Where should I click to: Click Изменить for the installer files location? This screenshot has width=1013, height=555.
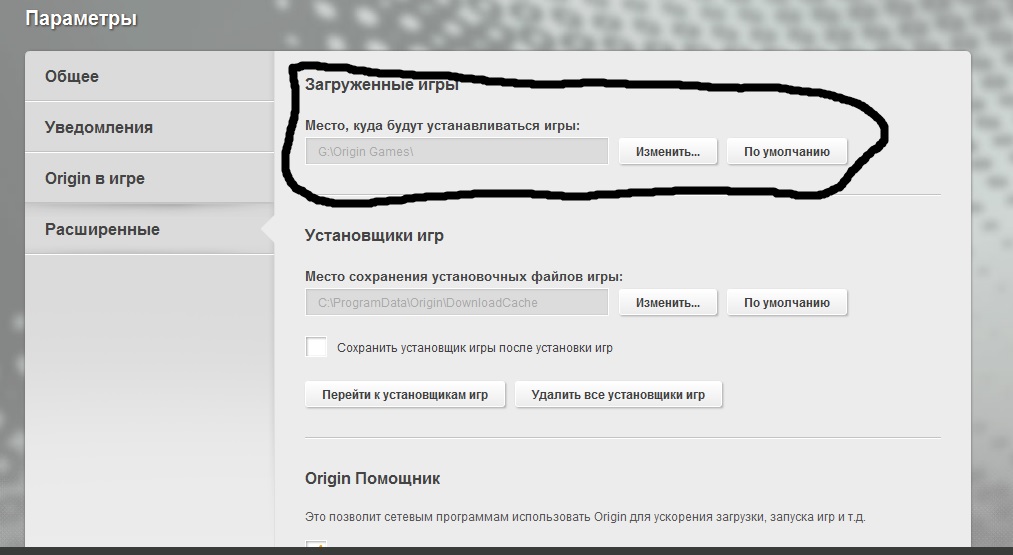pyautogui.click(x=668, y=302)
